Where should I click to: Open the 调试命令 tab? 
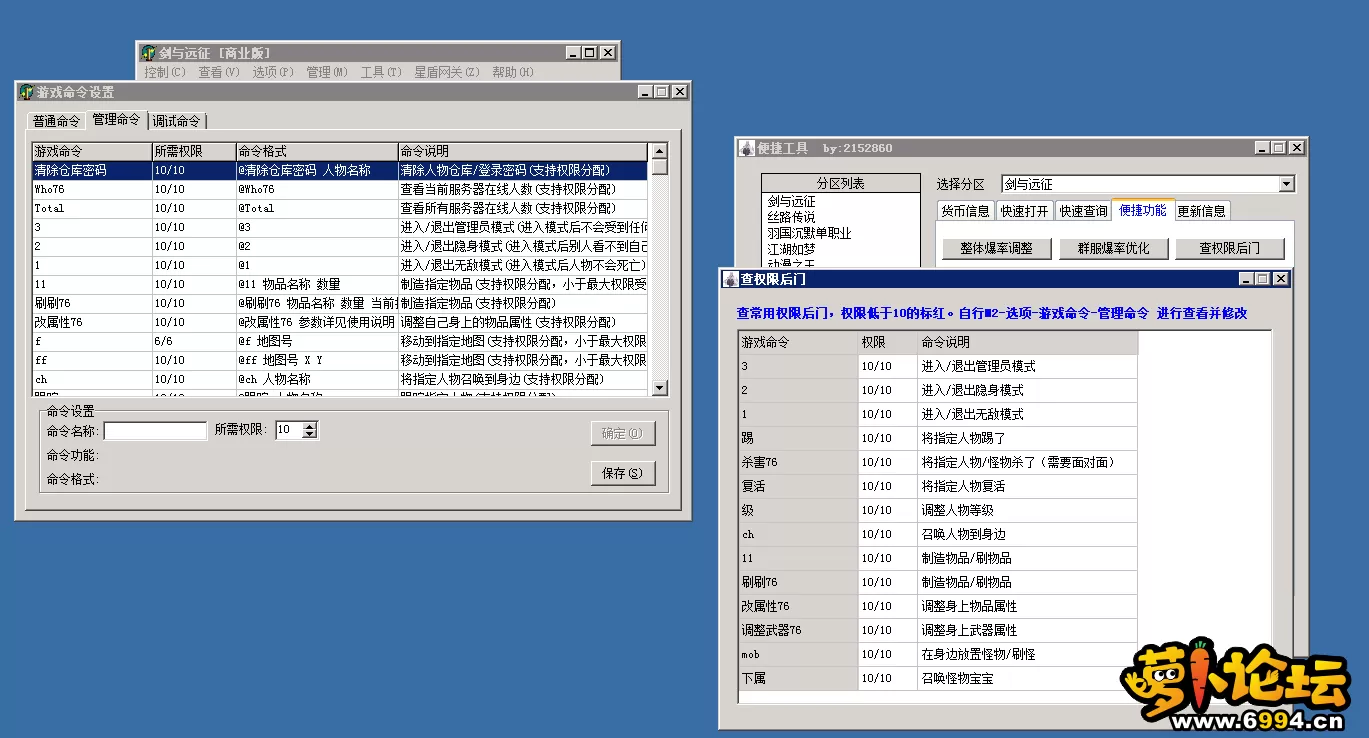pos(177,121)
